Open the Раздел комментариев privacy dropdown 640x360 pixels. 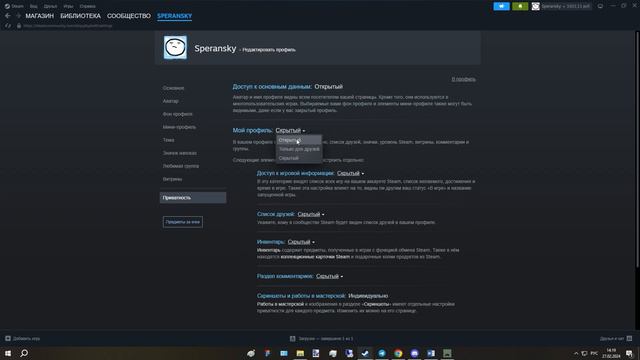(330, 276)
